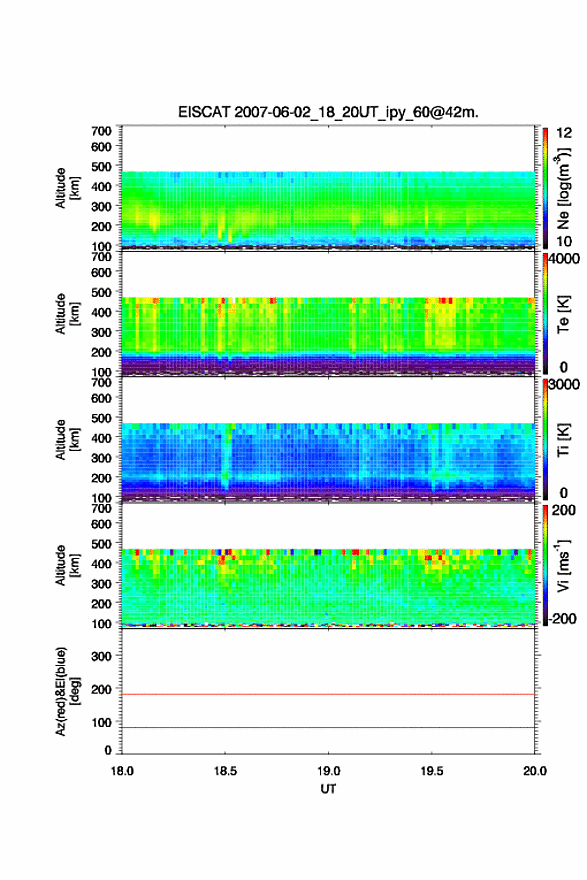Click the Vi velocity color bar
The image size is (587, 880).
545,565
